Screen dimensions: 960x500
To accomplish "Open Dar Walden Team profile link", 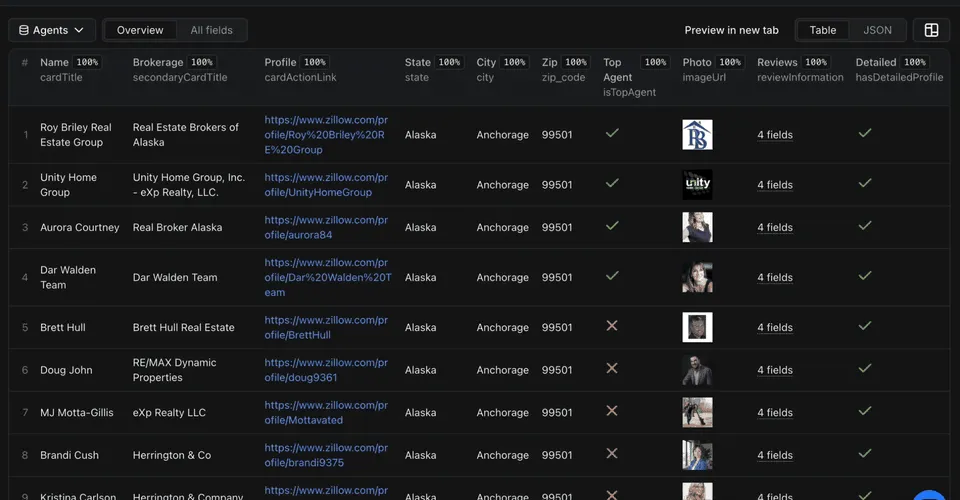I will click(x=328, y=277).
